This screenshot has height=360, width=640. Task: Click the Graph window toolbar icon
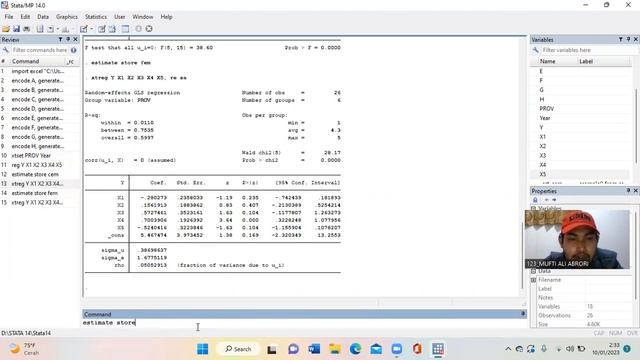[x=65, y=29]
